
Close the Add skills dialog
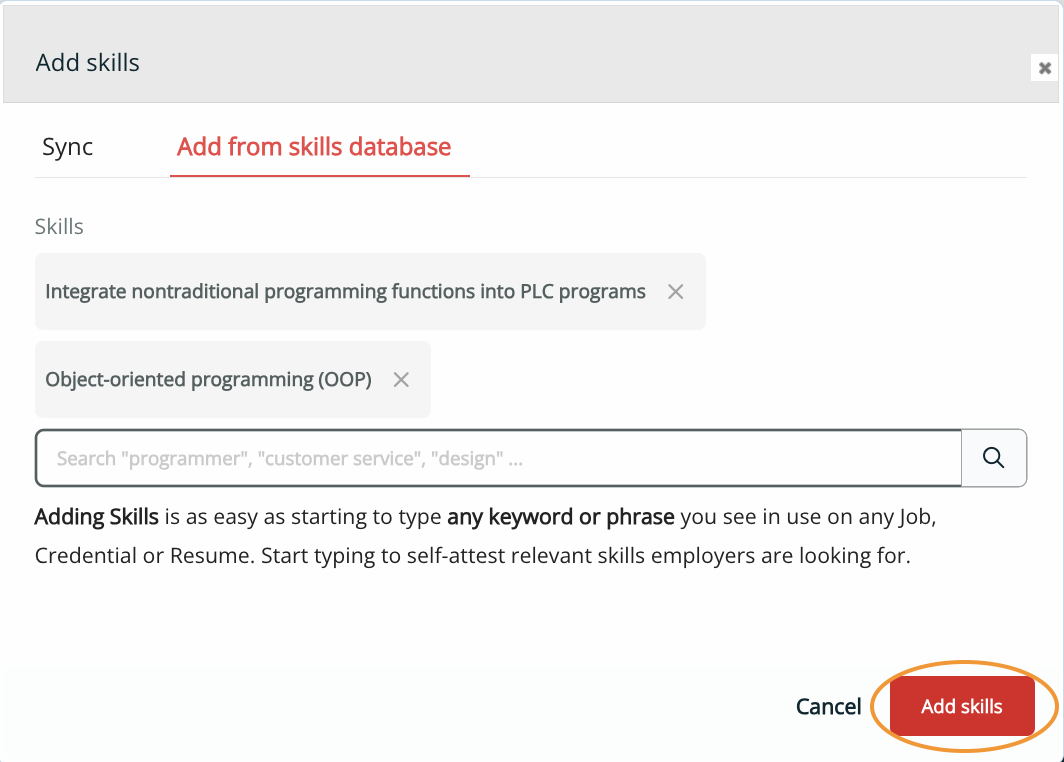(x=1045, y=68)
